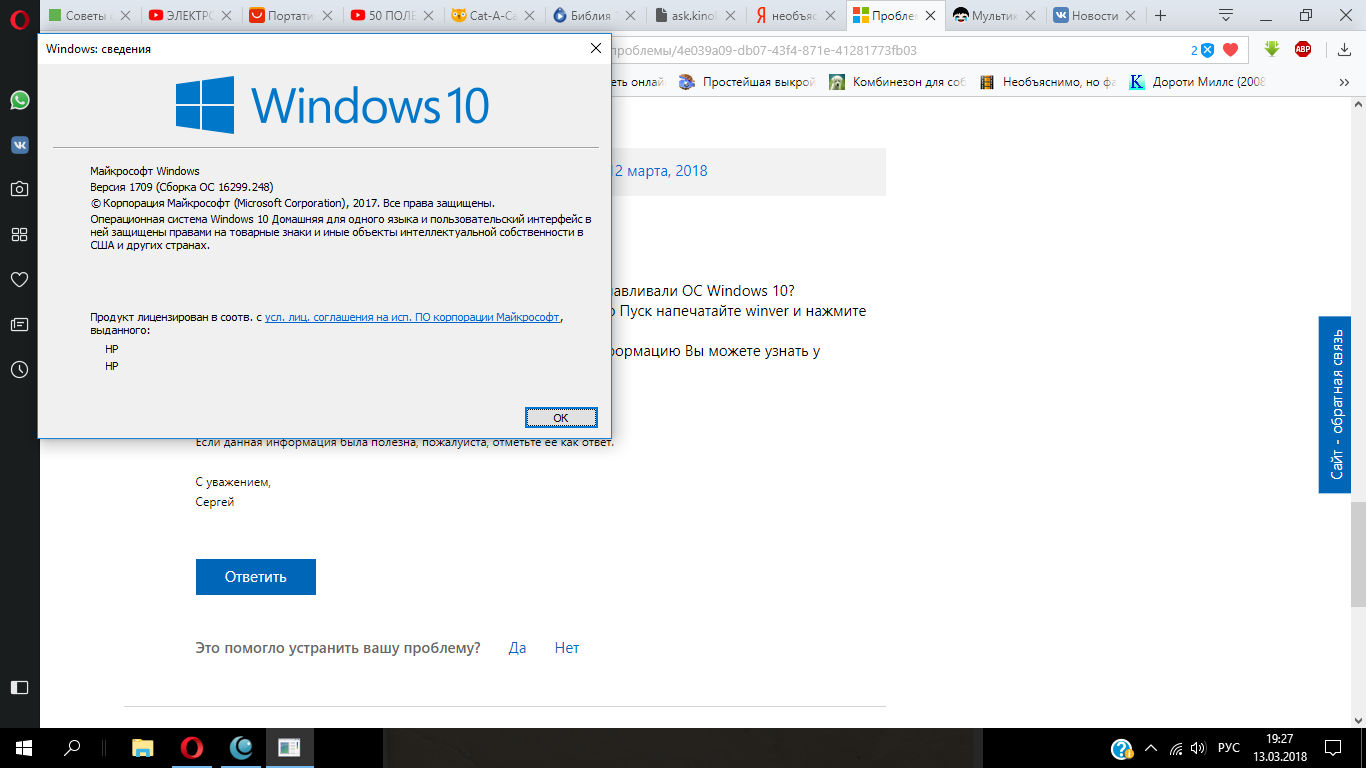Answer Нет to the helpfulness question
Screen dimensions: 1366x768
pos(567,648)
